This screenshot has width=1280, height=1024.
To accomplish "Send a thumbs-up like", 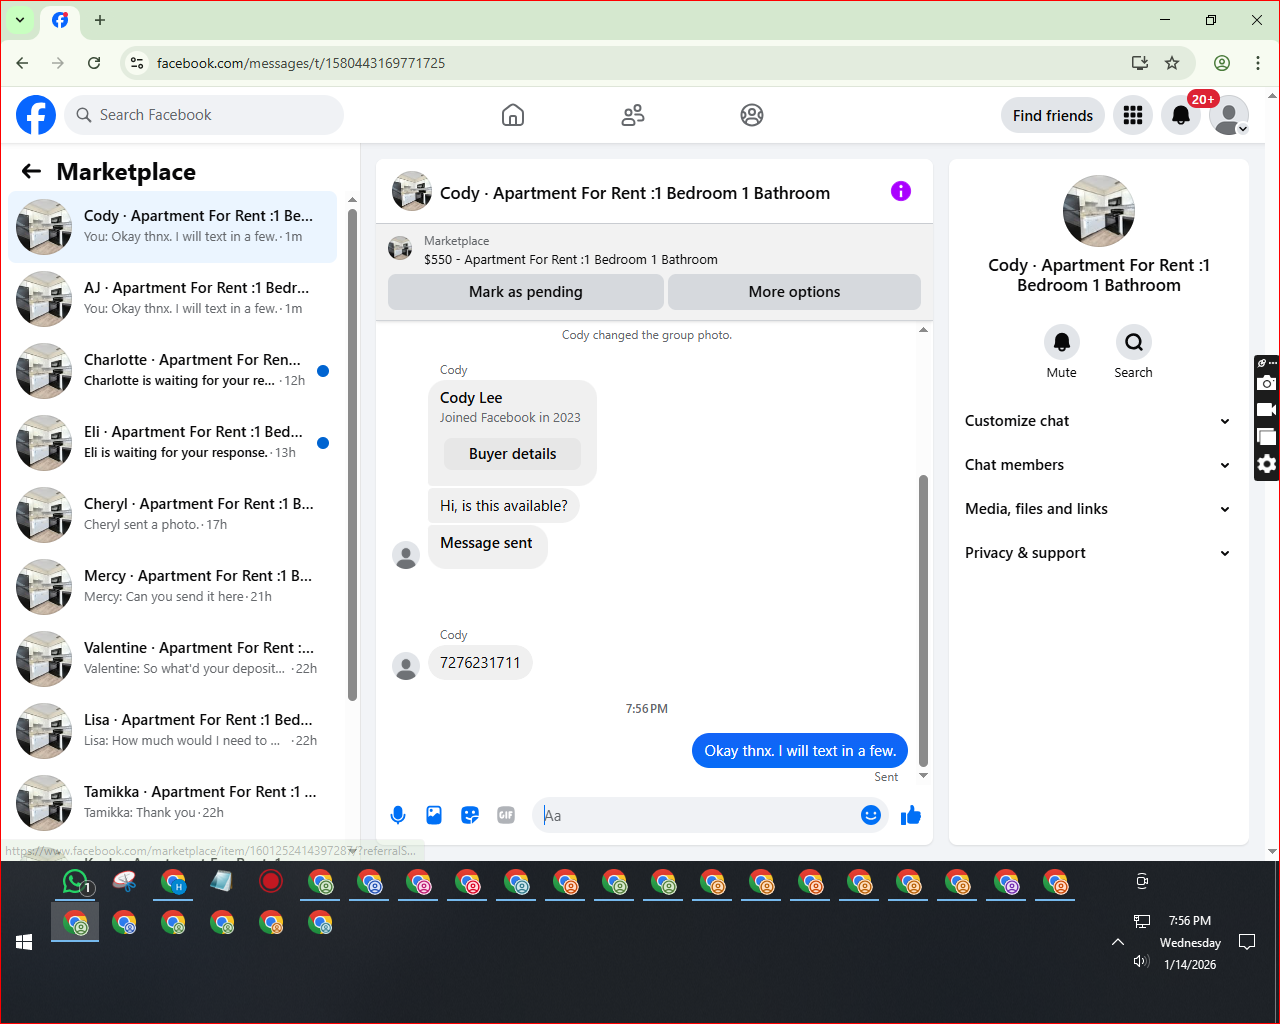I will 911,815.
